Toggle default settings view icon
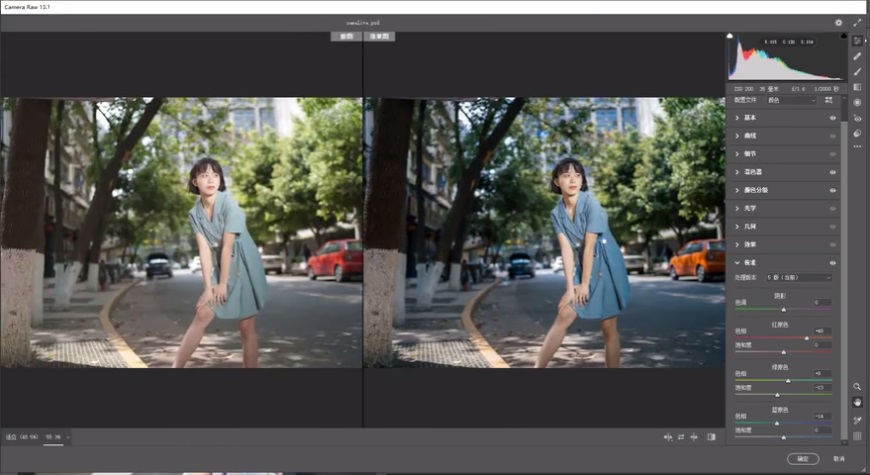Viewport: 870px width, 475px height. click(x=711, y=437)
